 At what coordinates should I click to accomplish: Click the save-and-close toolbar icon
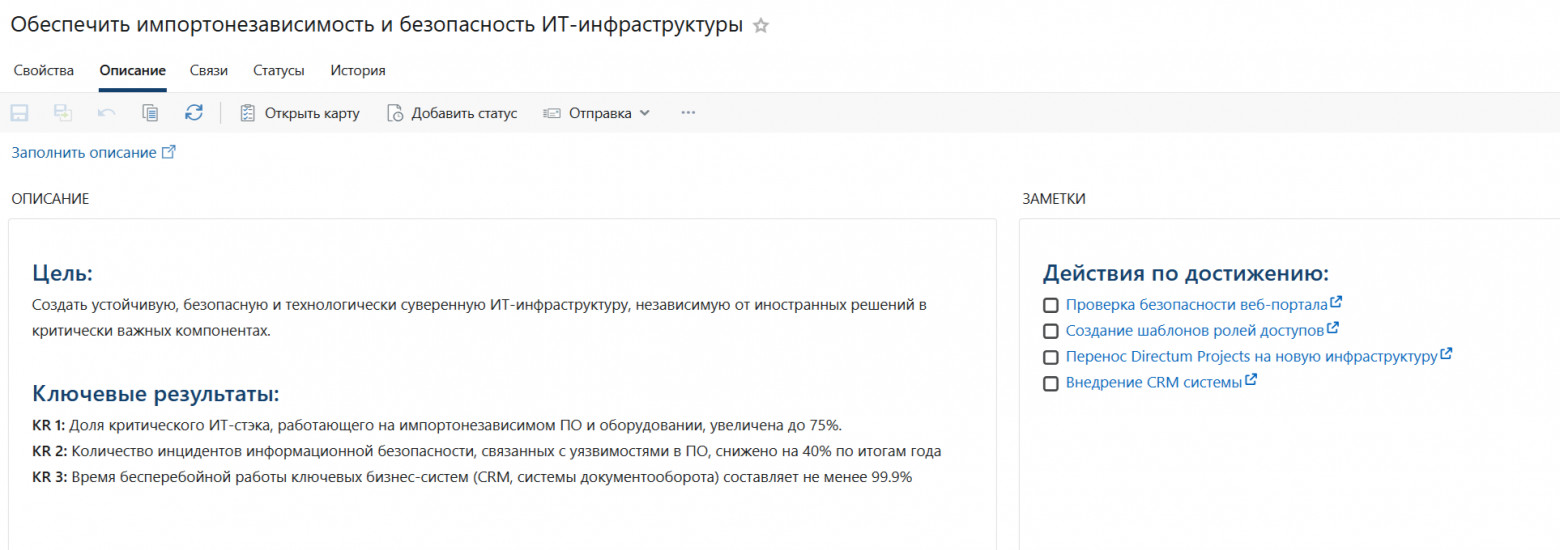pyautogui.click(x=63, y=113)
